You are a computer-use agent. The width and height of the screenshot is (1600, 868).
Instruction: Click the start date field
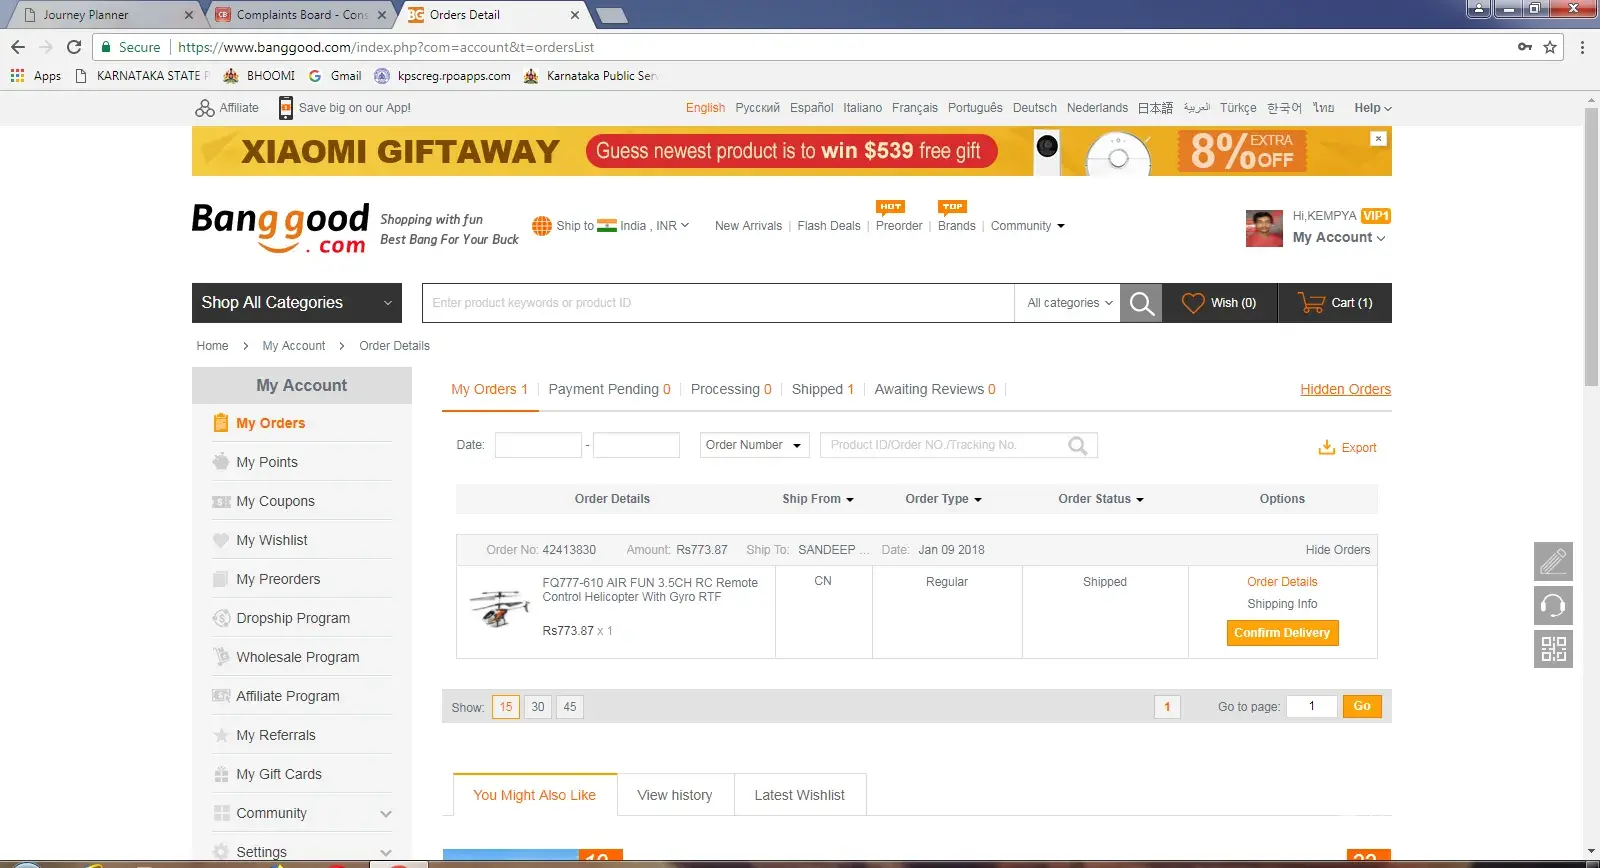[x=538, y=445]
